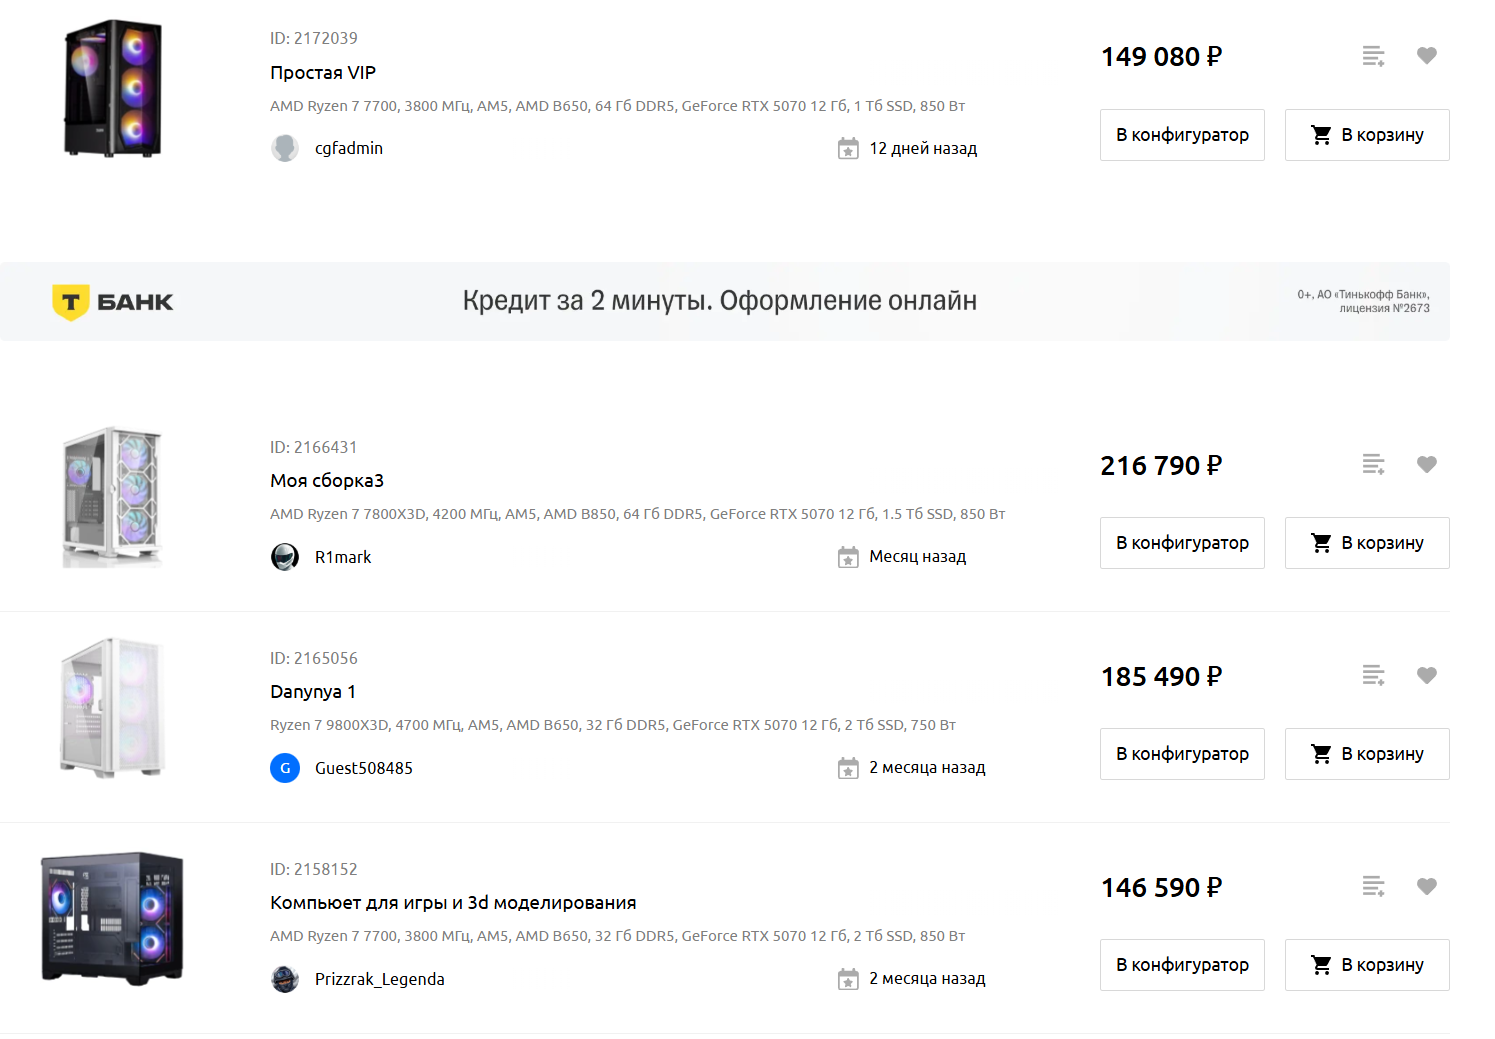Click the Т-Банк credit banner

[x=720, y=301]
